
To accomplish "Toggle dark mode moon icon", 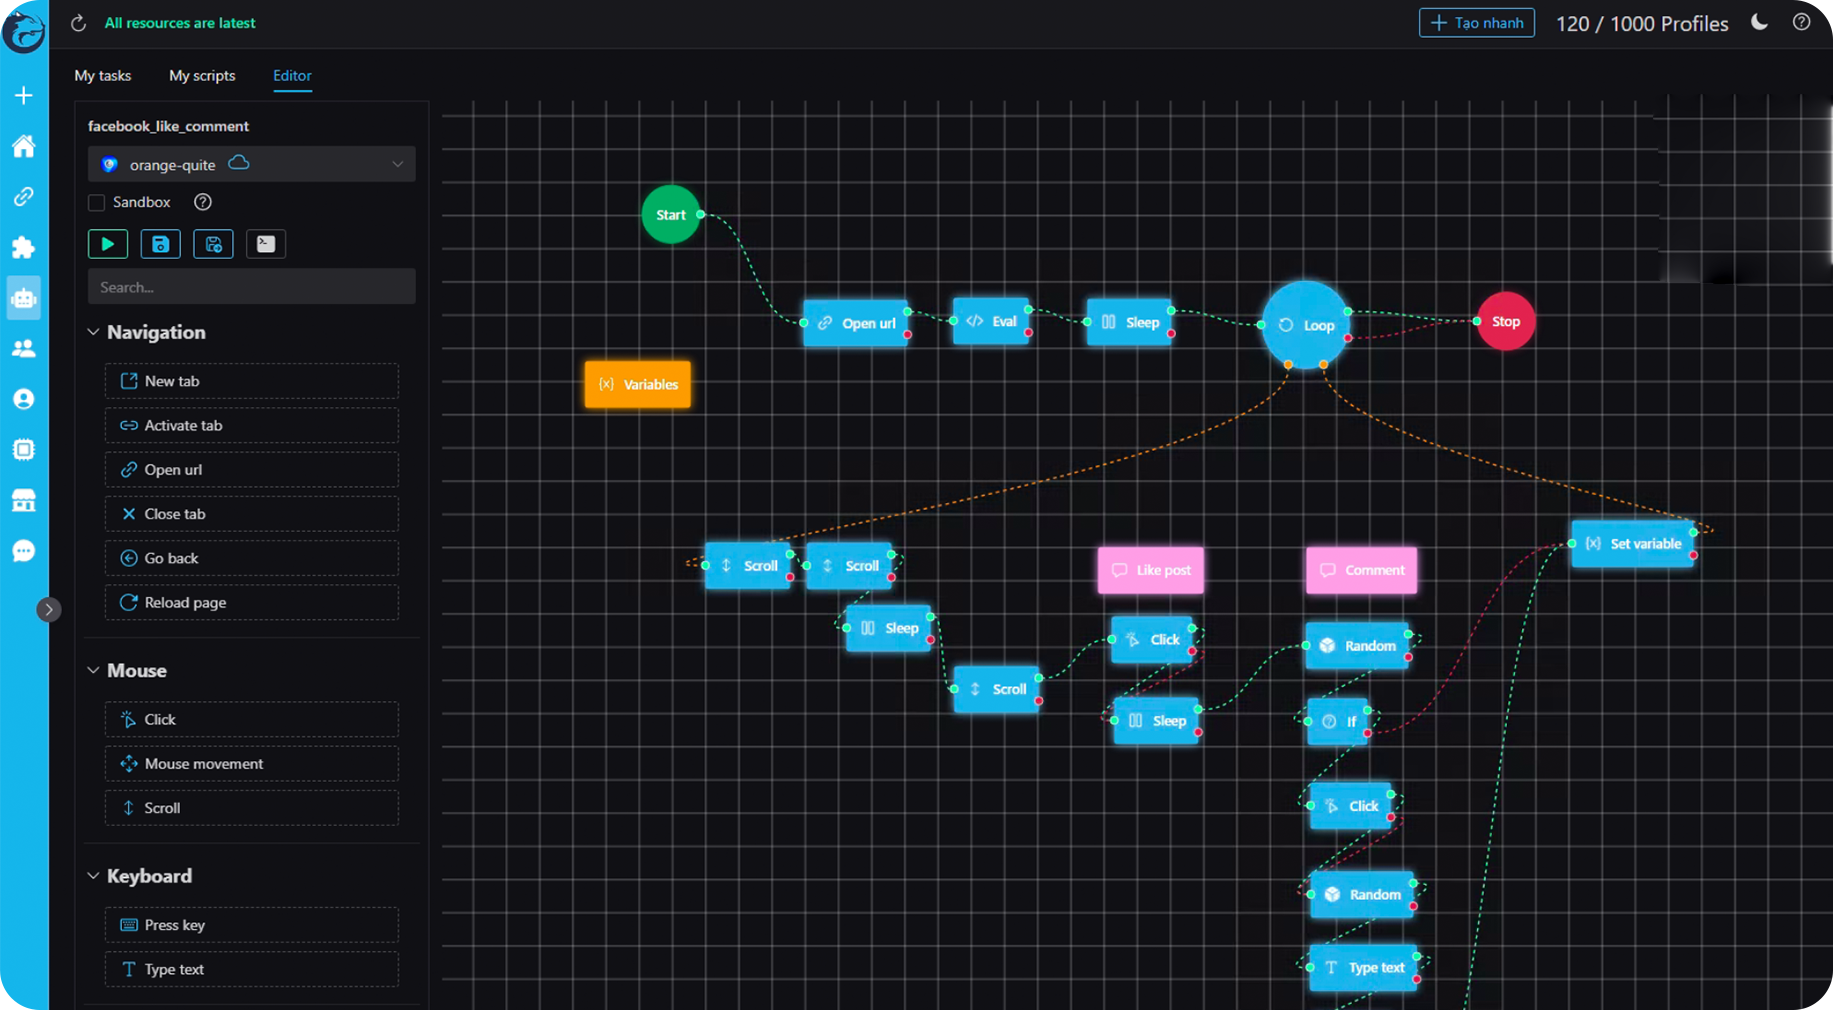I will 1759,23.
